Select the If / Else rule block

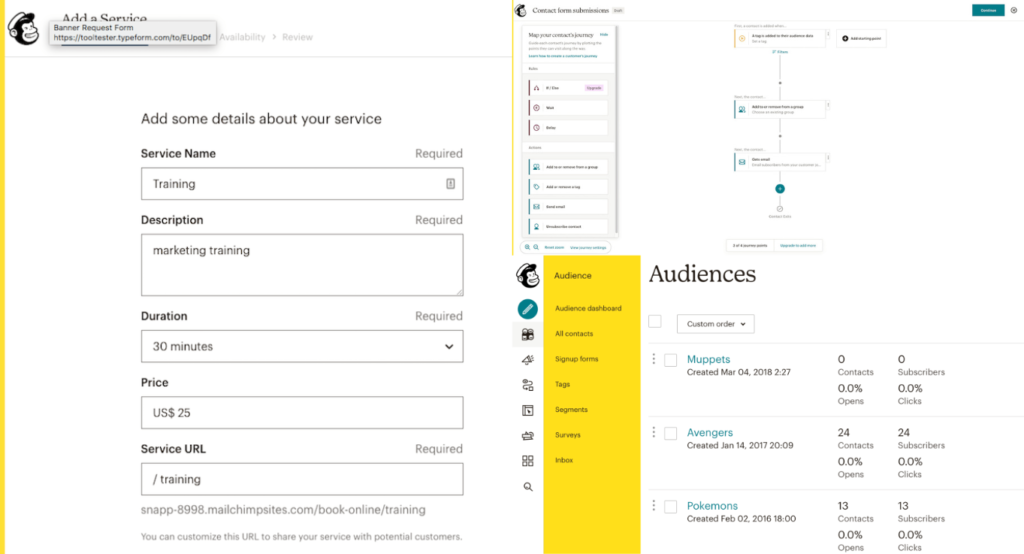568,88
